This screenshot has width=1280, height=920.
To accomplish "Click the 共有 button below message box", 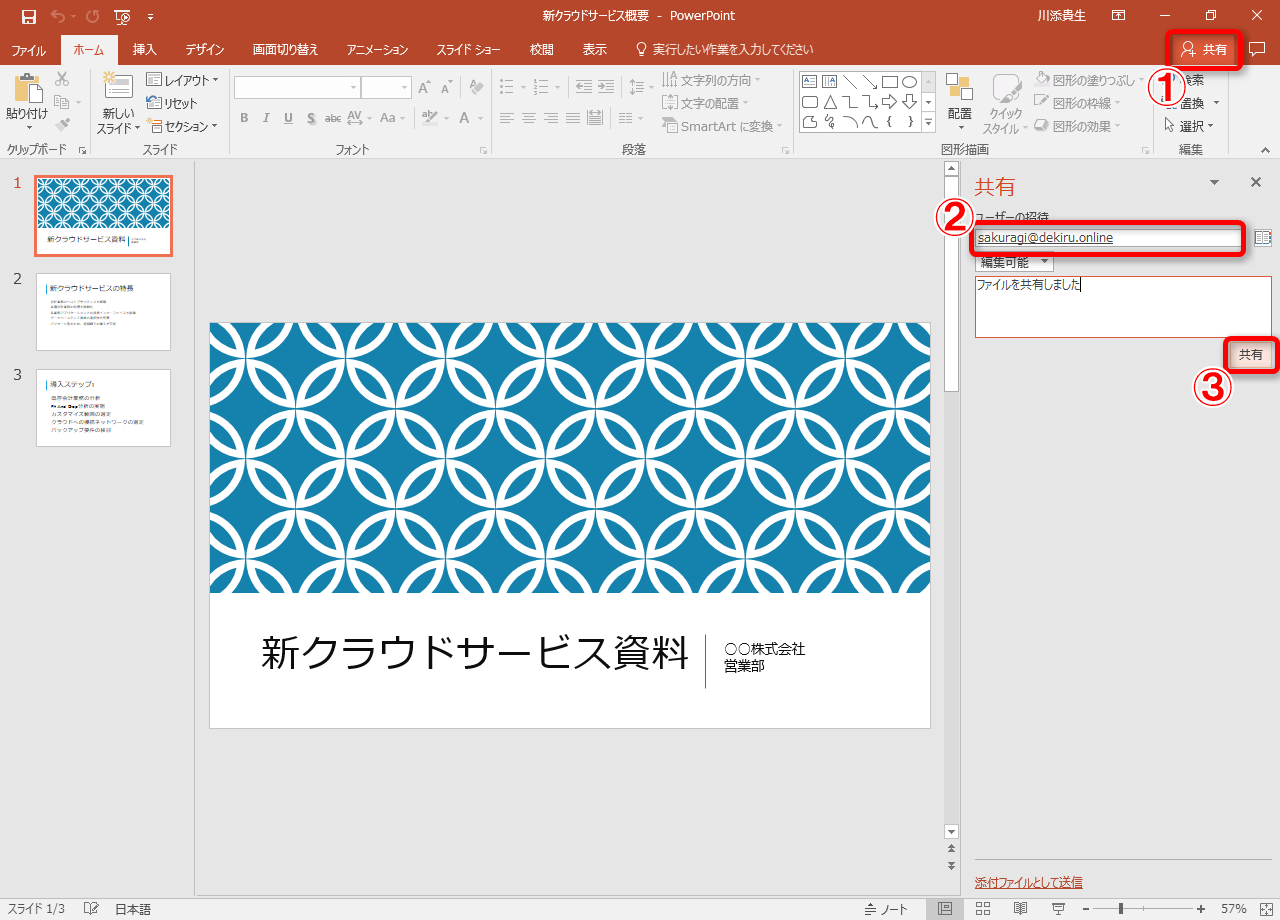I will (x=1250, y=355).
